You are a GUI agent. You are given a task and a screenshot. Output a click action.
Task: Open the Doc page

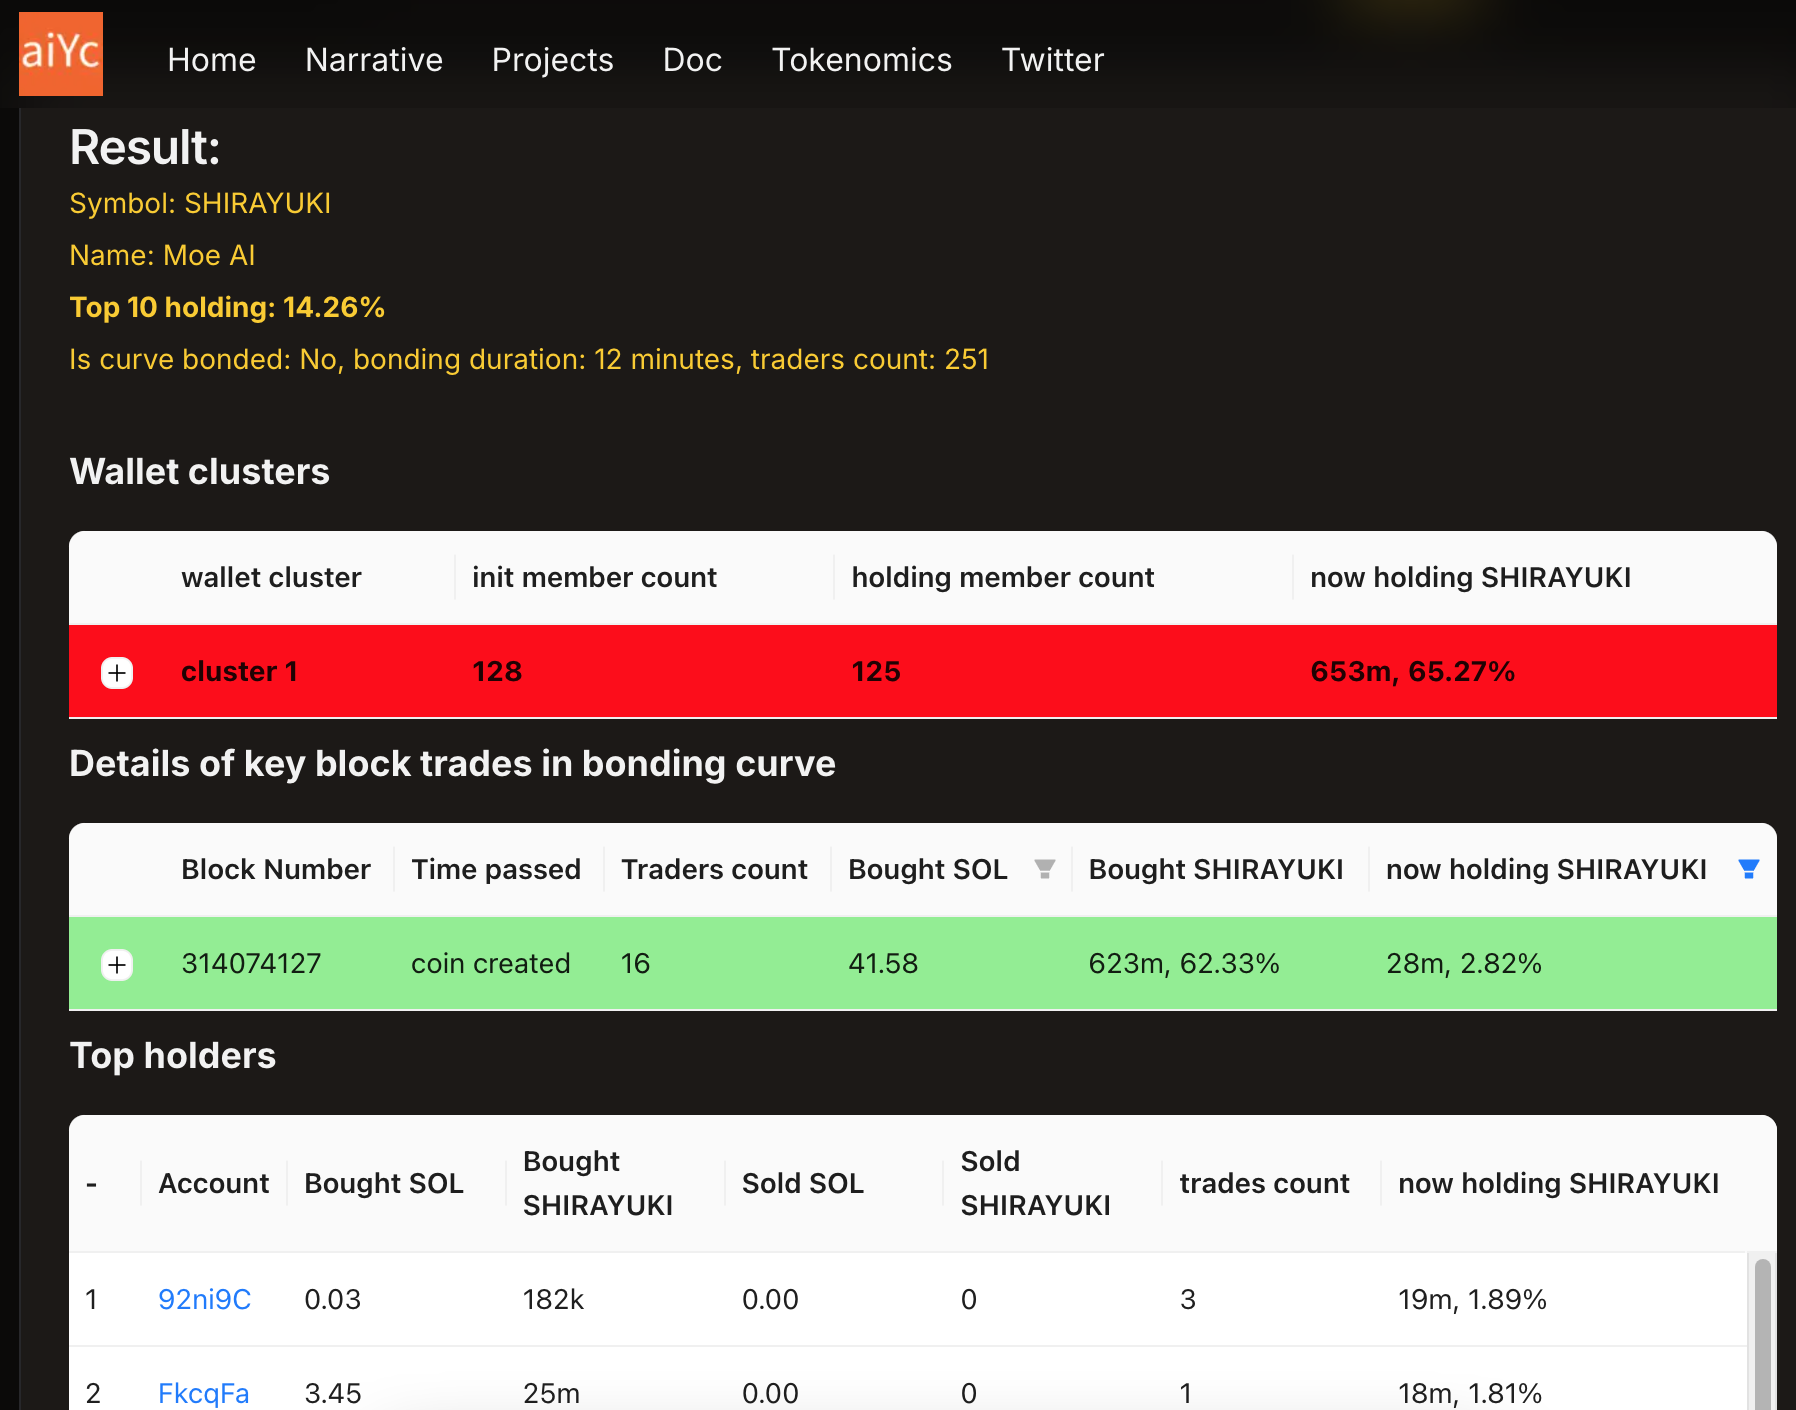click(692, 60)
